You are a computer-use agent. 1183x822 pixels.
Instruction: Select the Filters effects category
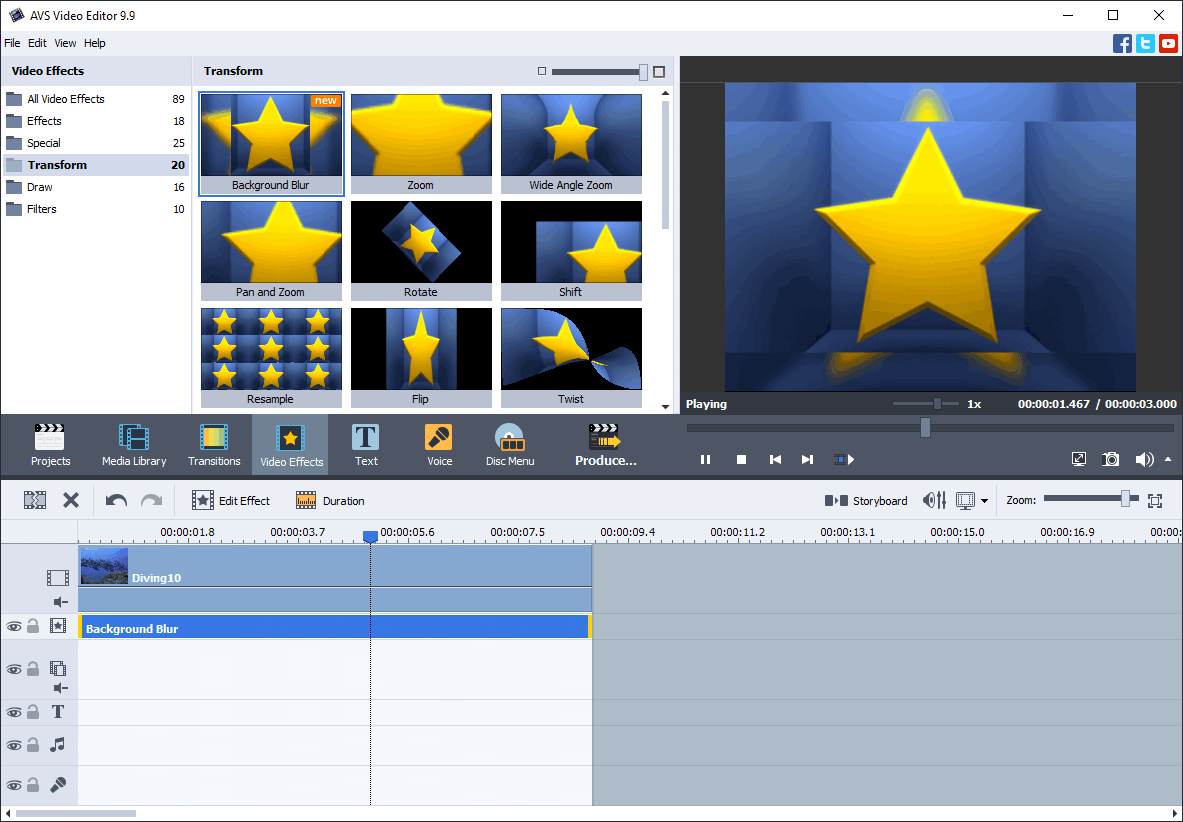[x=42, y=209]
